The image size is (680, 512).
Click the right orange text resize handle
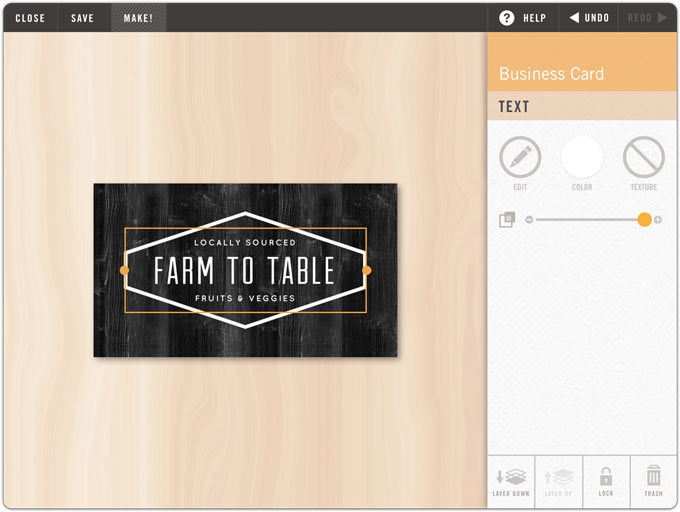point(366,270)
